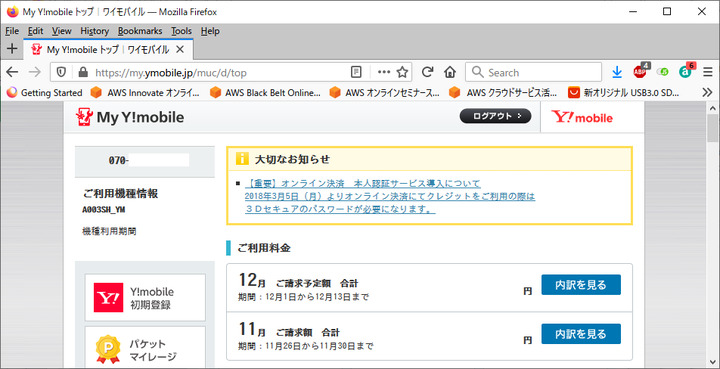Select the A003SH_YM device model text
The height and width of the screenshot is (369, 720).
point(104,210)
